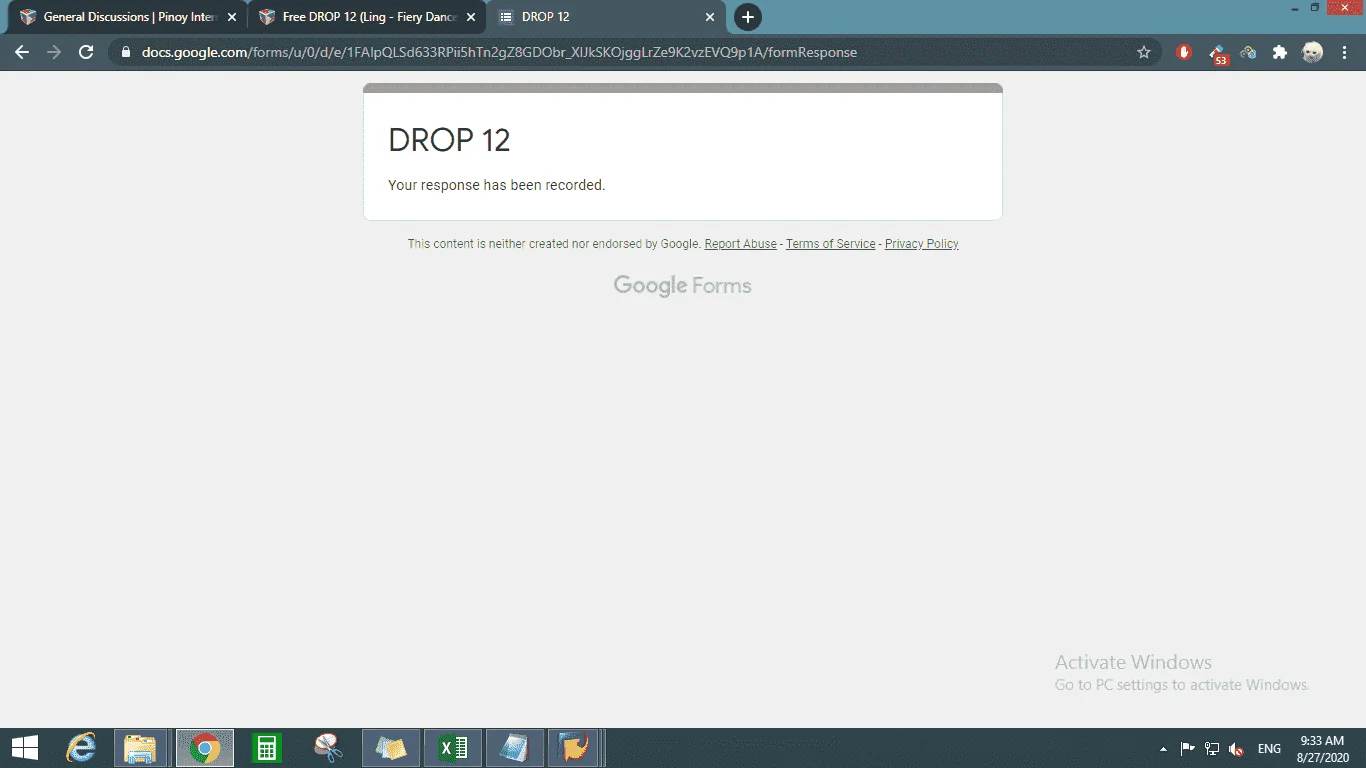The image size is (1366, 768).
Task: Open the chain-link extension icon
Action: coord(1248,52)
